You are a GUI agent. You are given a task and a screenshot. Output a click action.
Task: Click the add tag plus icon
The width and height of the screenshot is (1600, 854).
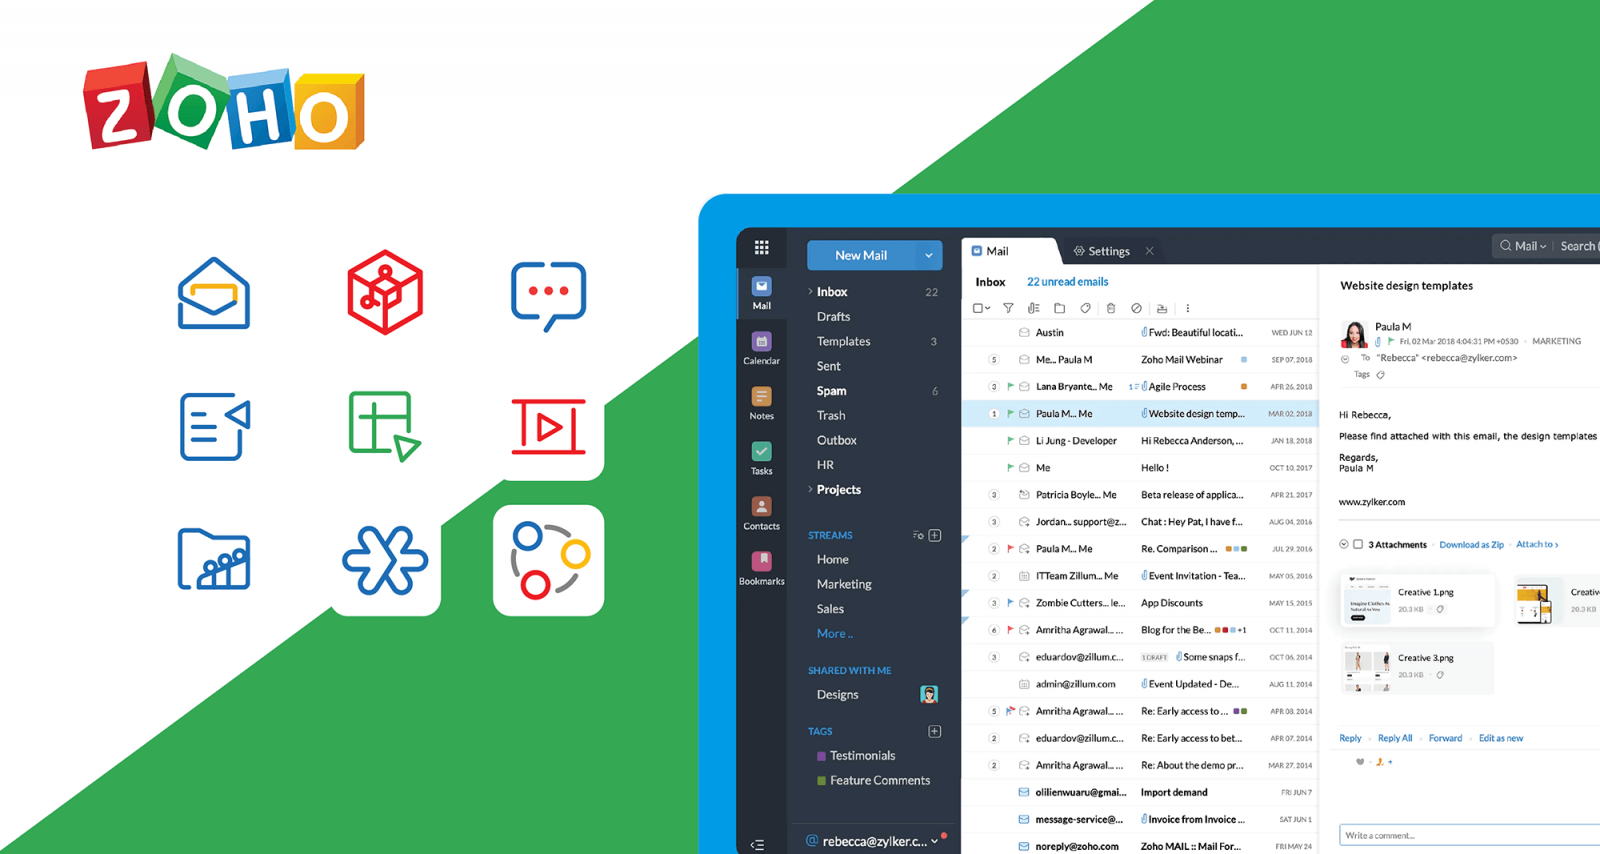point(935,731)
